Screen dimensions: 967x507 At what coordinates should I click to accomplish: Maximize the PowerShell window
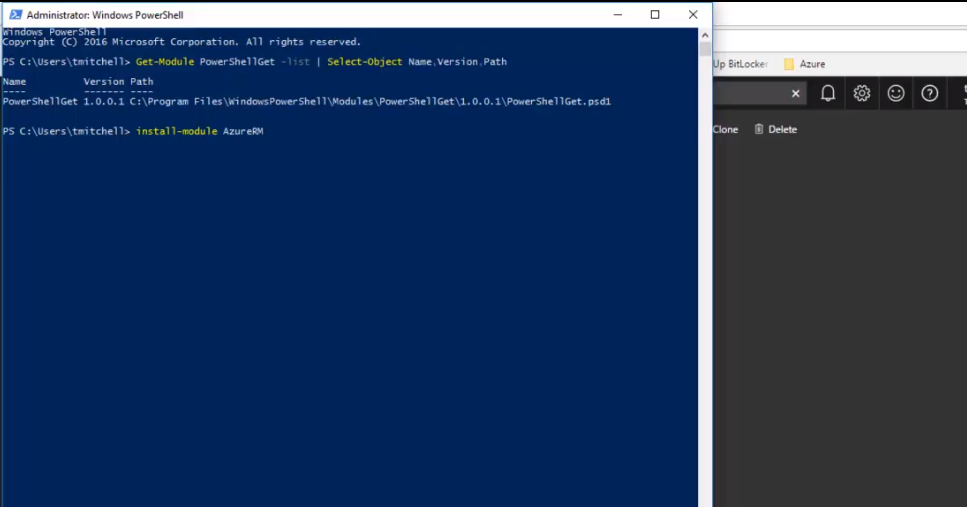point(655,15)
